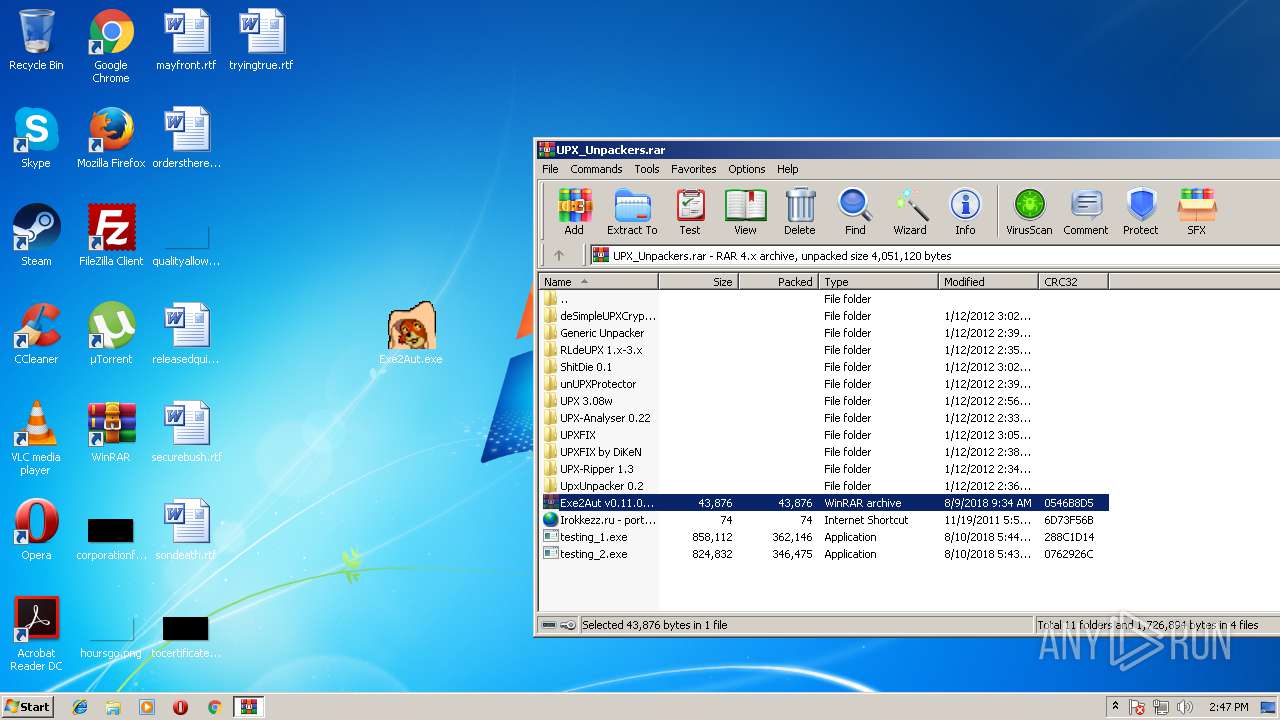Viewport: 1280px width, 720px height.
Task: Open the Find magnifier tool
Action: click(855, 212)
